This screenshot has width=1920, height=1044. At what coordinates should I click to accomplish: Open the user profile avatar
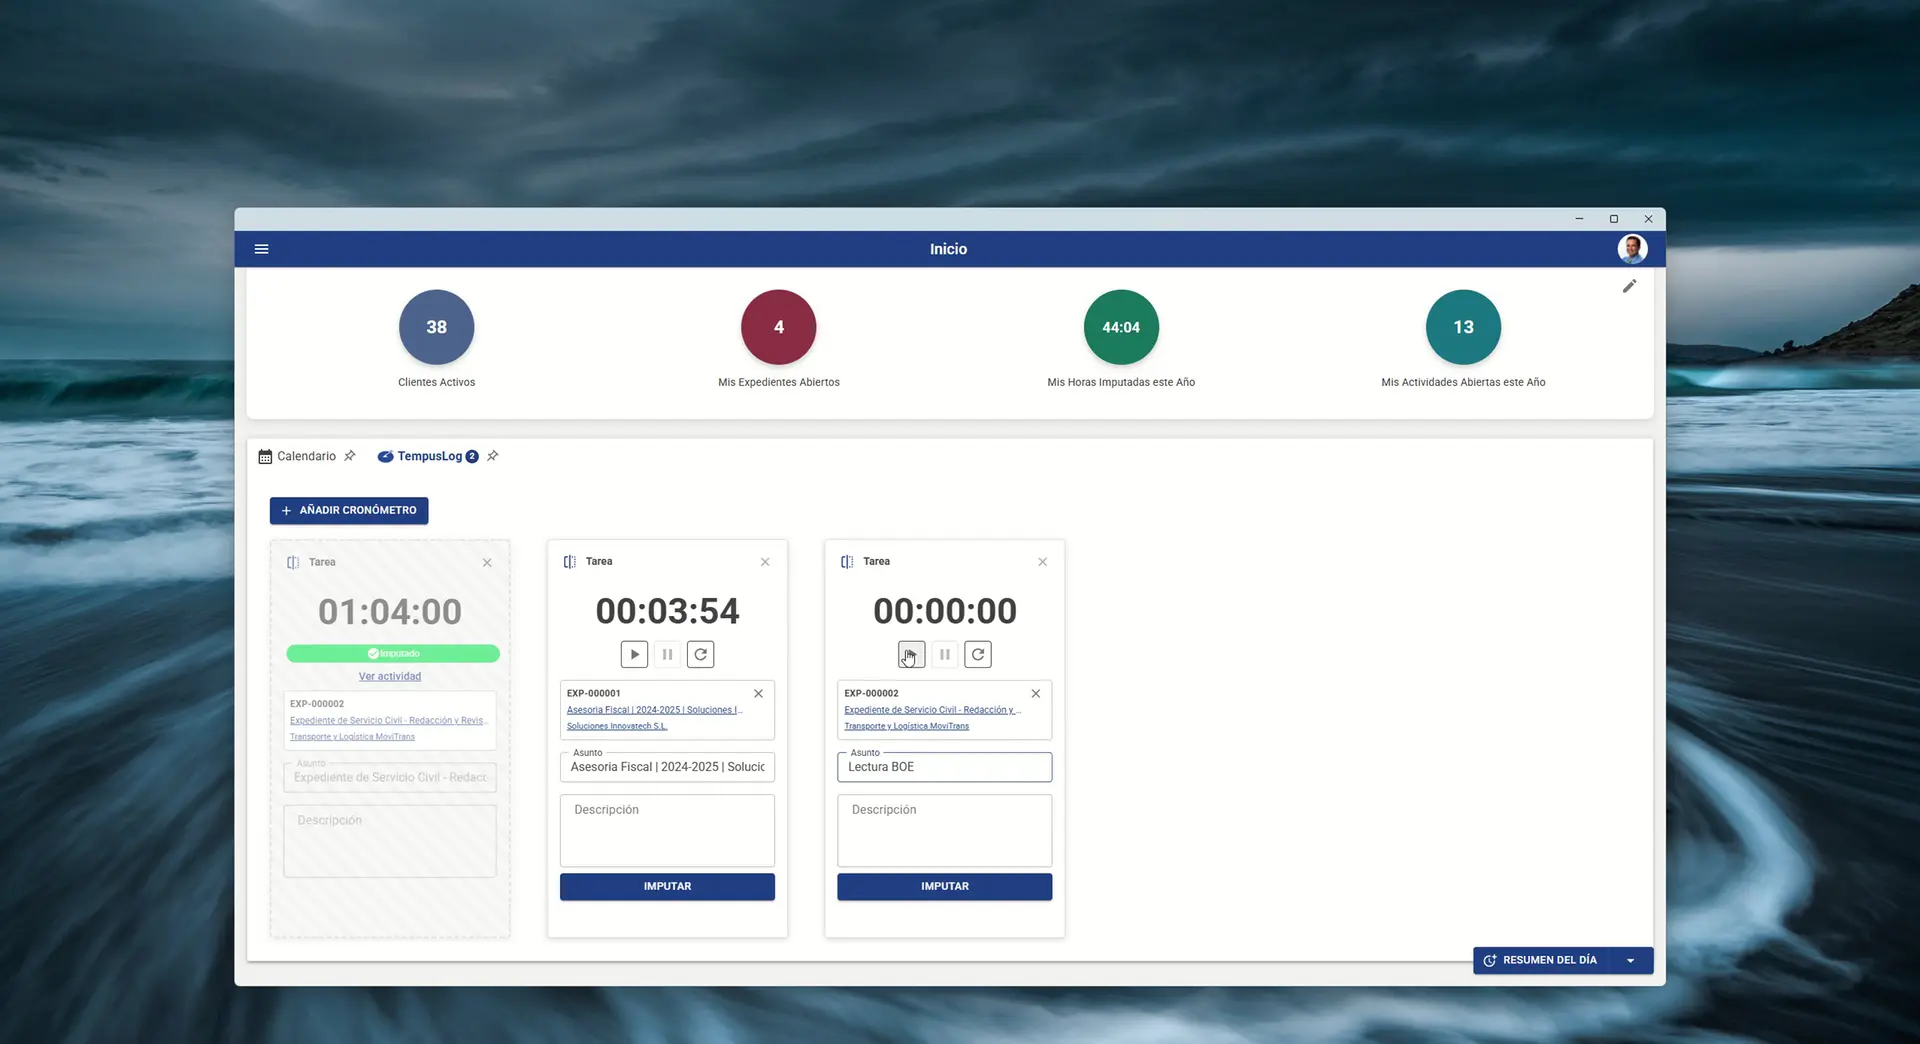pos(1632,249)
